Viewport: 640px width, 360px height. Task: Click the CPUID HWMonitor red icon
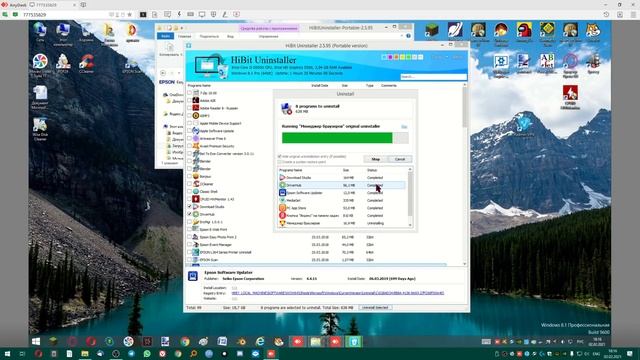point(196,199)
